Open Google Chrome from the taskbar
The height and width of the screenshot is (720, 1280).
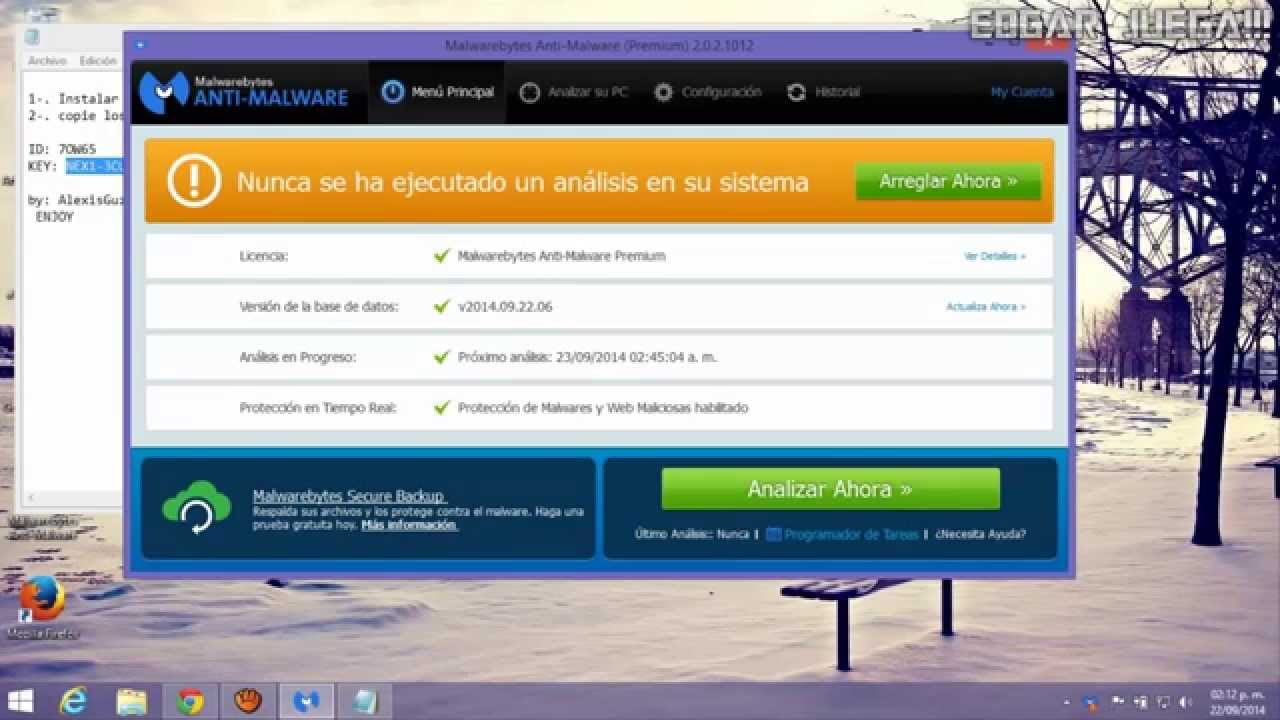(189, 701)
